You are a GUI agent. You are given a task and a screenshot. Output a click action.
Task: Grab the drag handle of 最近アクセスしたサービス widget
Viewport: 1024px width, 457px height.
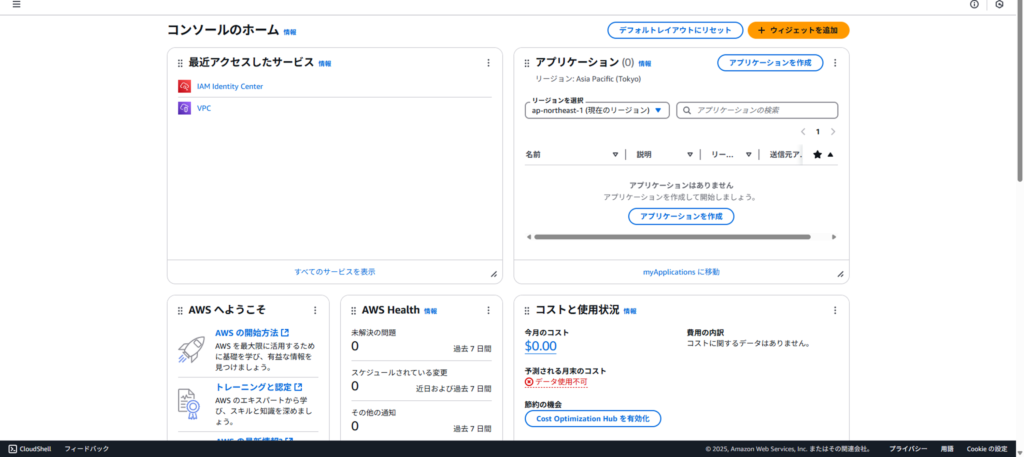[x=180, y=63]
